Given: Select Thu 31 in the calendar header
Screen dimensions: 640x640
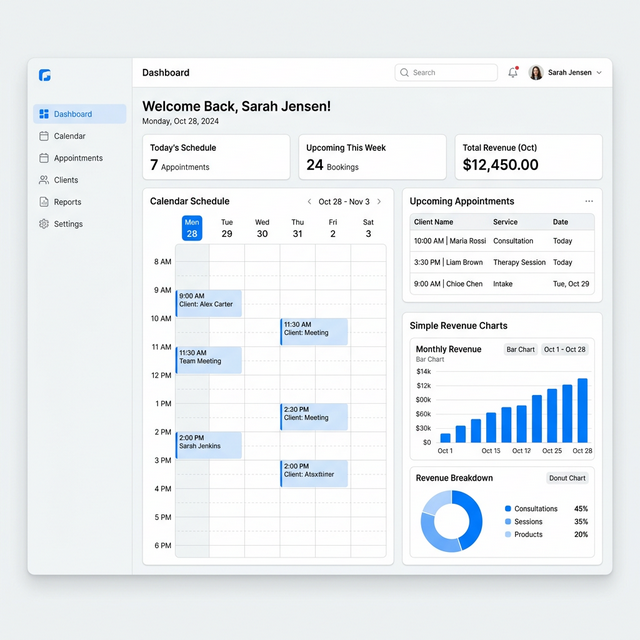Looking at the screenshot, I should [297, 228].
